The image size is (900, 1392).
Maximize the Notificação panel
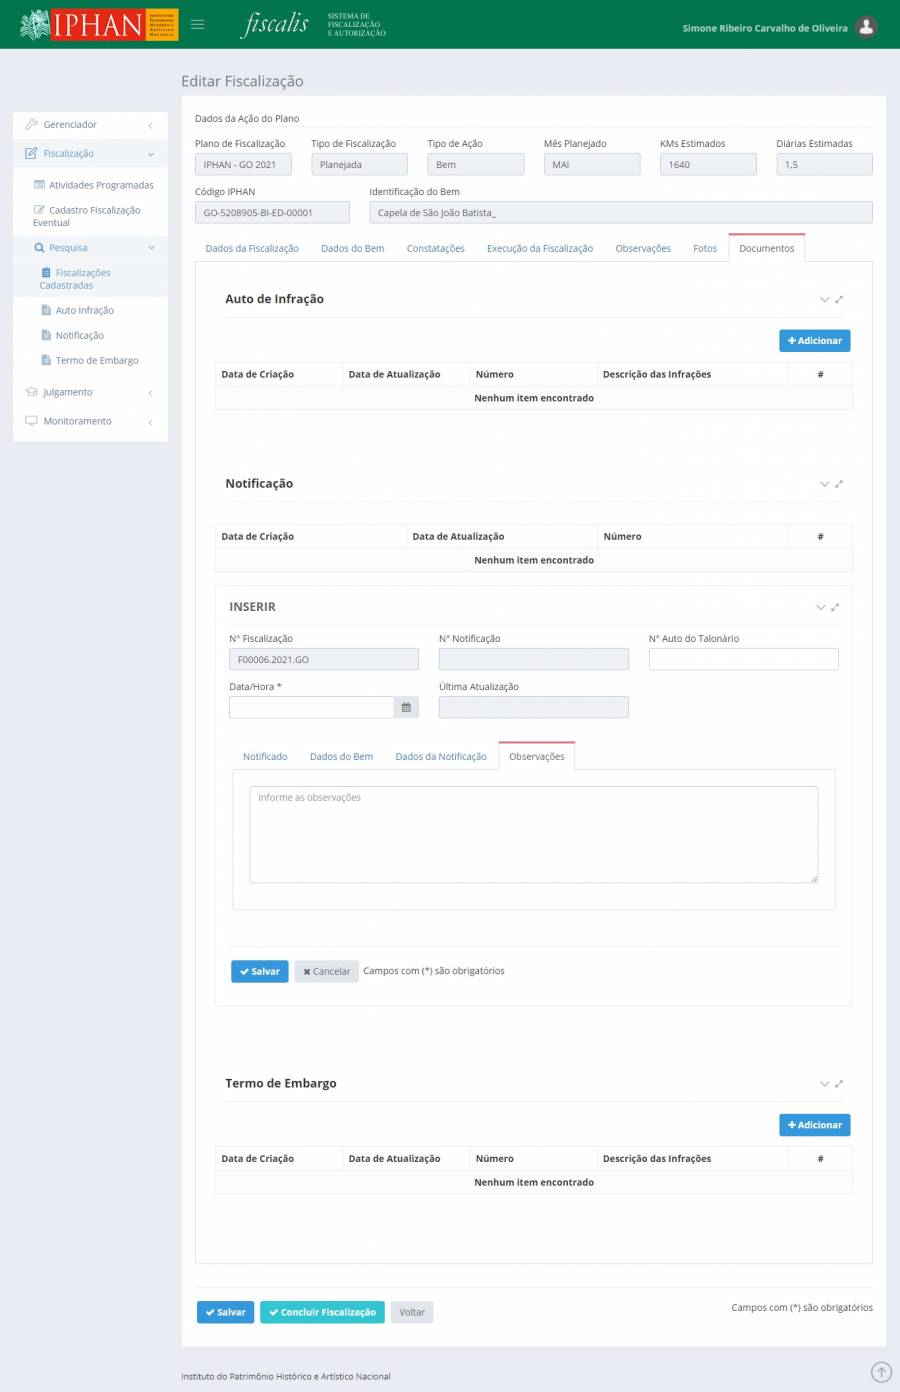pyautogui.click(x=839, y=484)
